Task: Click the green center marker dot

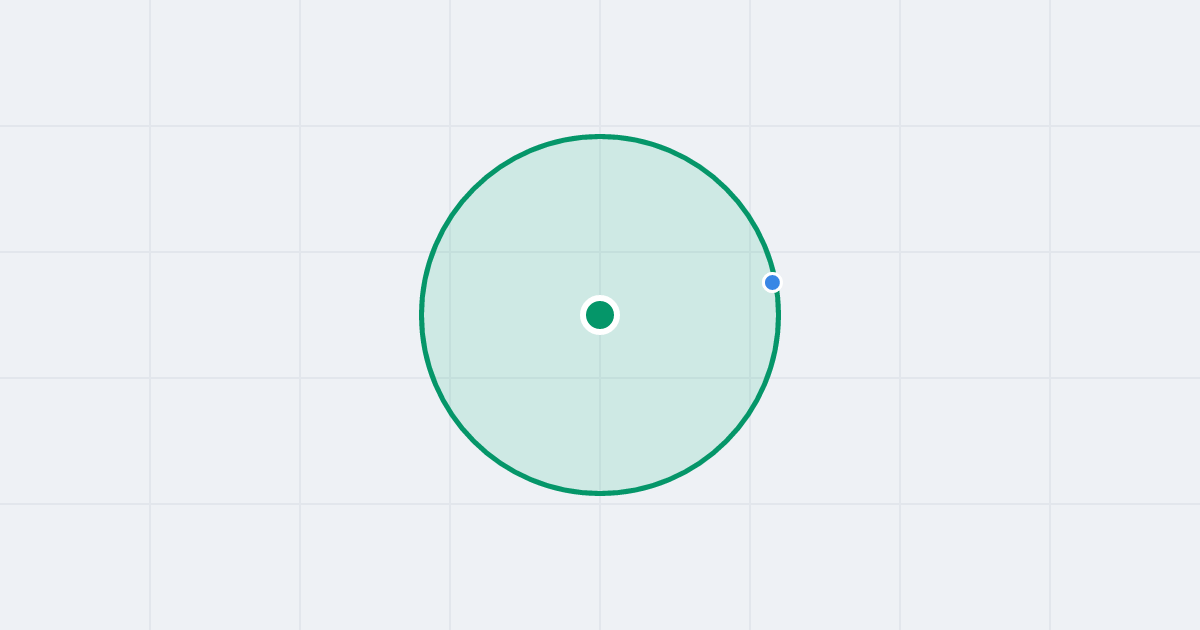Action: coord(600,315)
